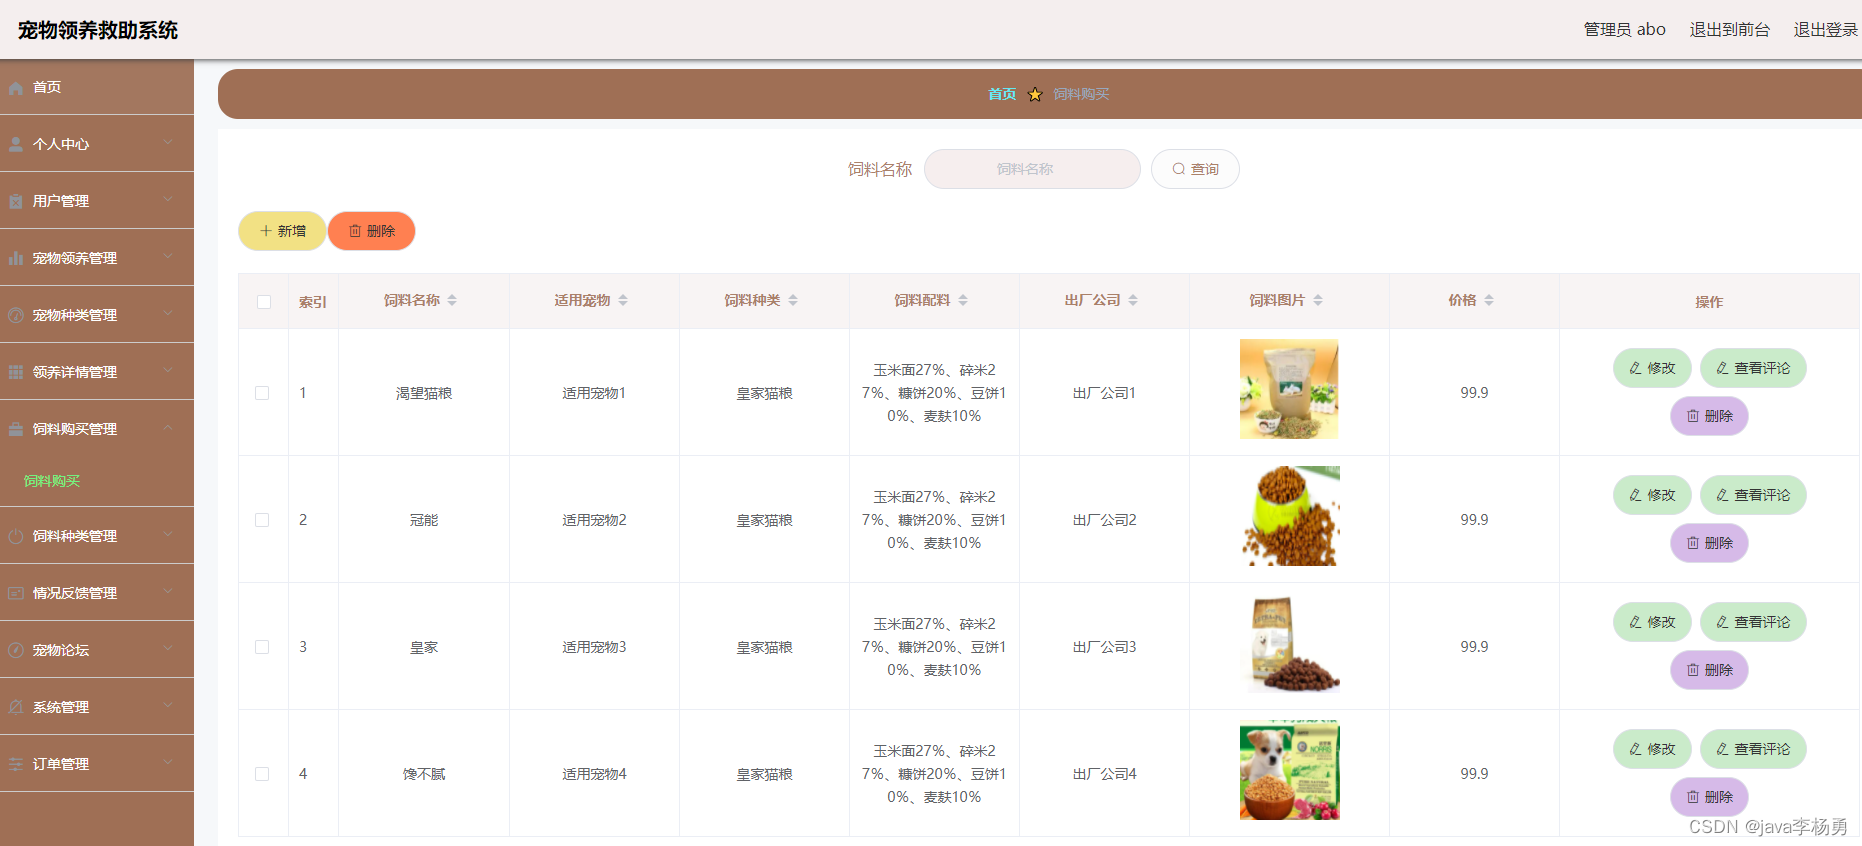This screenshot has height=846, width=1862.
Task: Click the home icon beside 首页 in sidebar
Action: pos(16,88)
